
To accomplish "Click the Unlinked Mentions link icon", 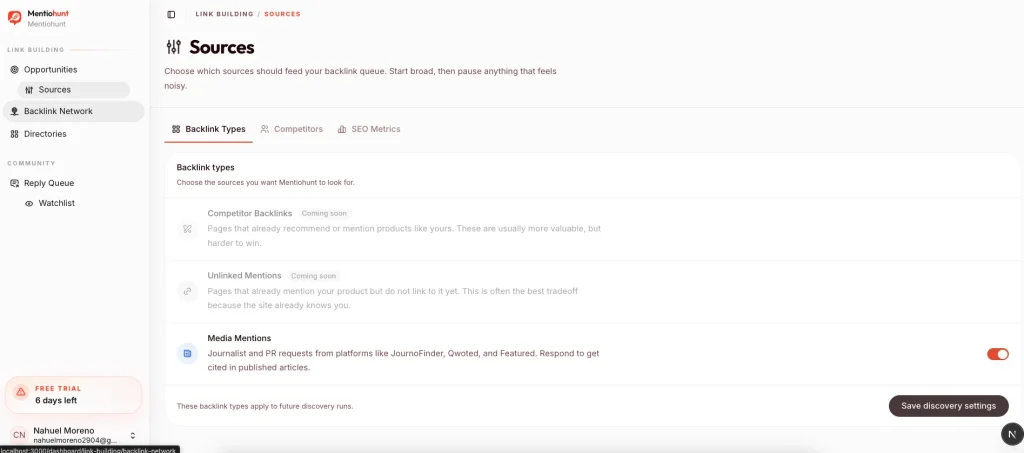I will (187, 291).
